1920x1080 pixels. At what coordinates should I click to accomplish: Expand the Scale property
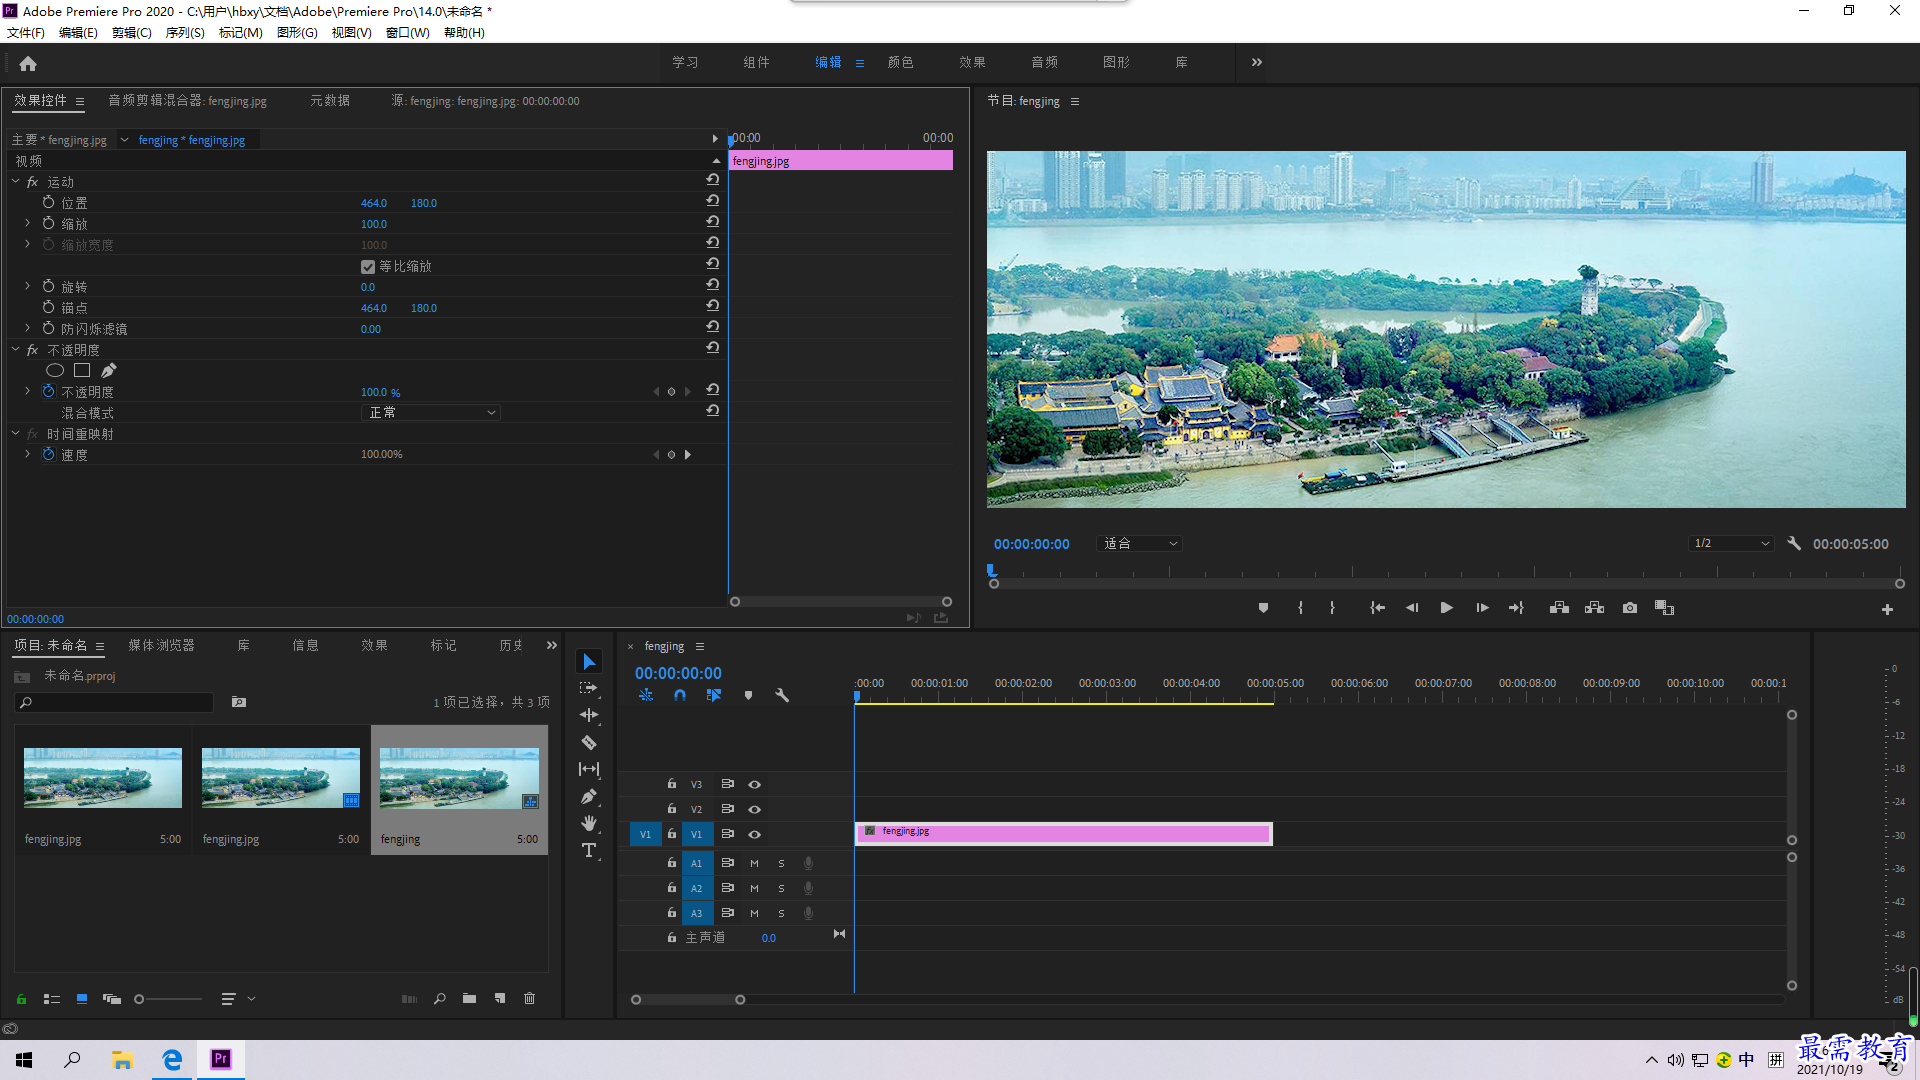pos(27,224)
